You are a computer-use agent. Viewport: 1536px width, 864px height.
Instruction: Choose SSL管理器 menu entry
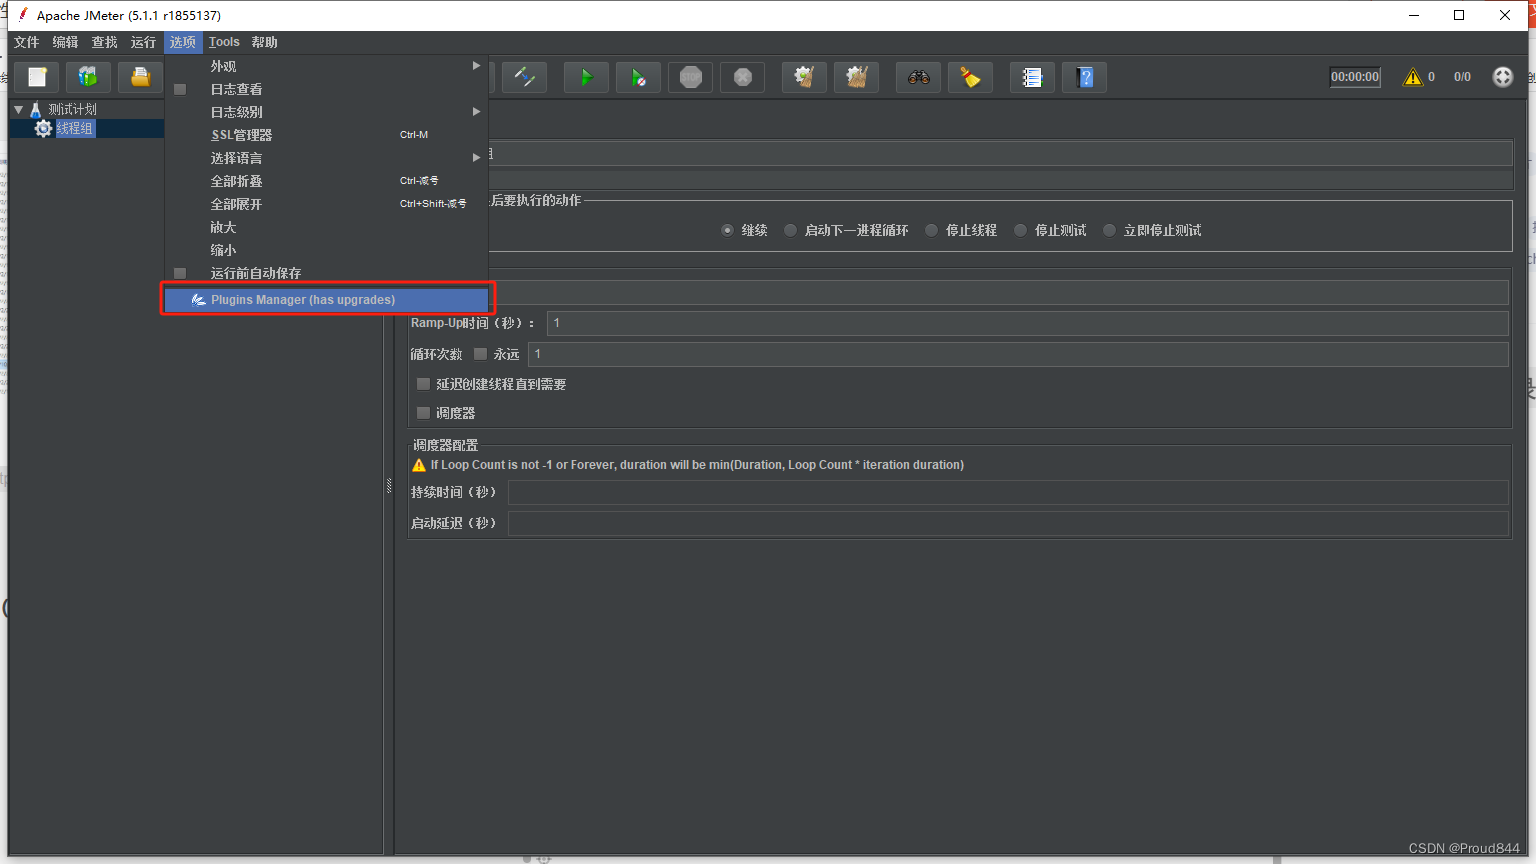coord(326,135)
